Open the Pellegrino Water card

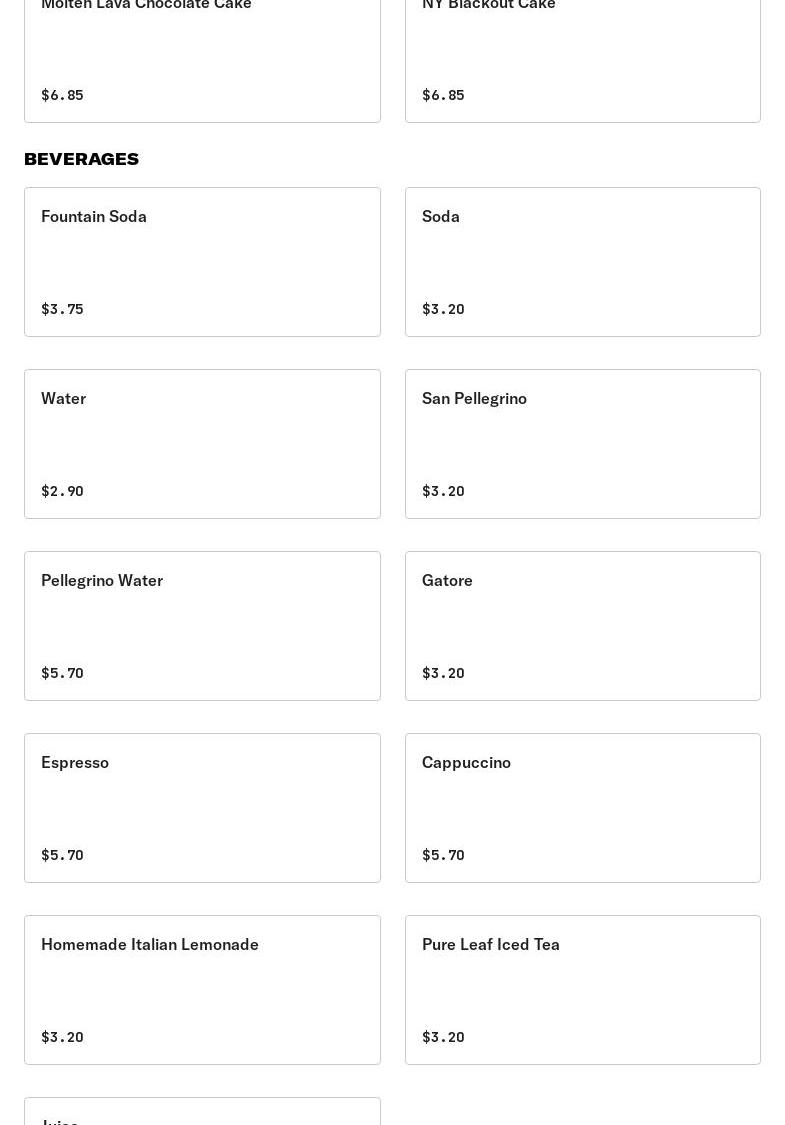tap(202, 625)
